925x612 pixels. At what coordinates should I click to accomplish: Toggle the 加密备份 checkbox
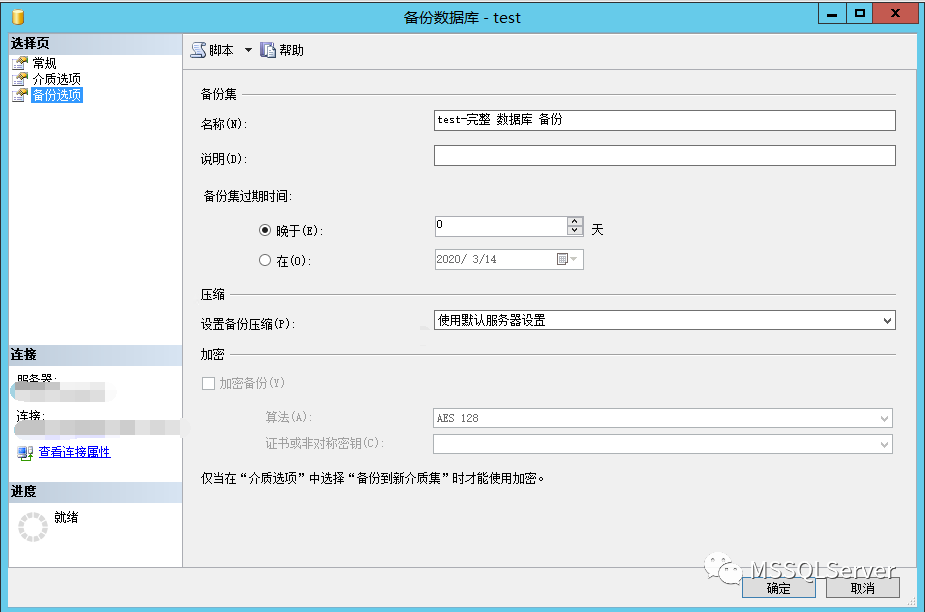pyautogui.click(x=208, y=384)
